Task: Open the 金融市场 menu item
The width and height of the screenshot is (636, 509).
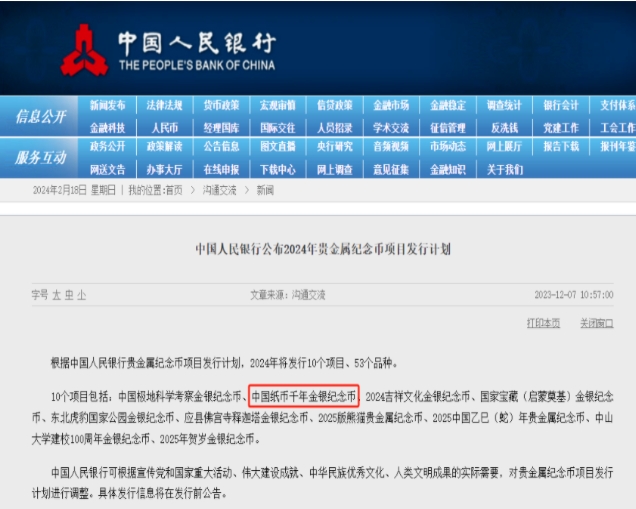Action: [x=391, y=105]
